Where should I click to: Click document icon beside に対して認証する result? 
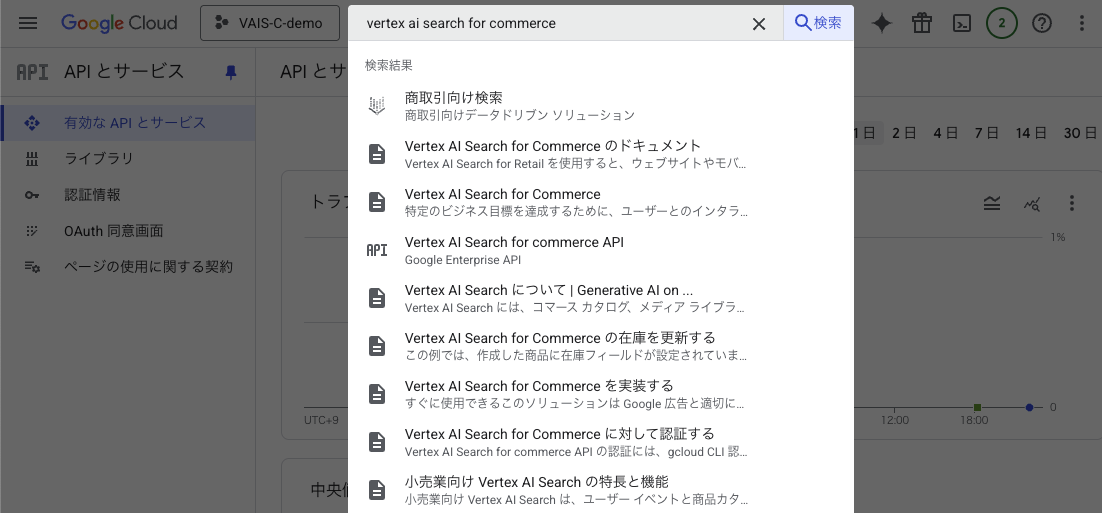[x=377, y=441]
